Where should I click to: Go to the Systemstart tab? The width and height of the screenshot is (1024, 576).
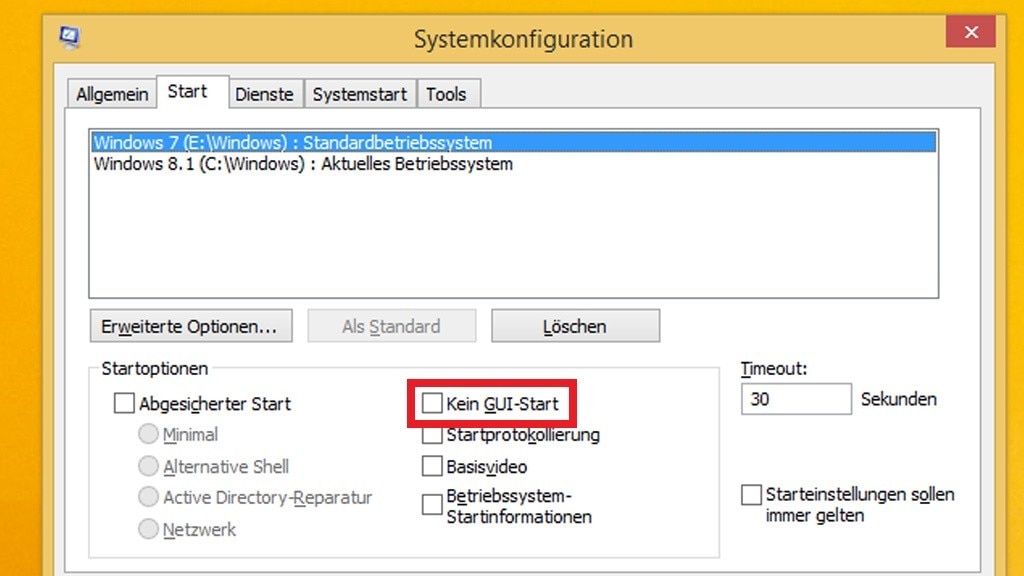[x=360, y=94]
